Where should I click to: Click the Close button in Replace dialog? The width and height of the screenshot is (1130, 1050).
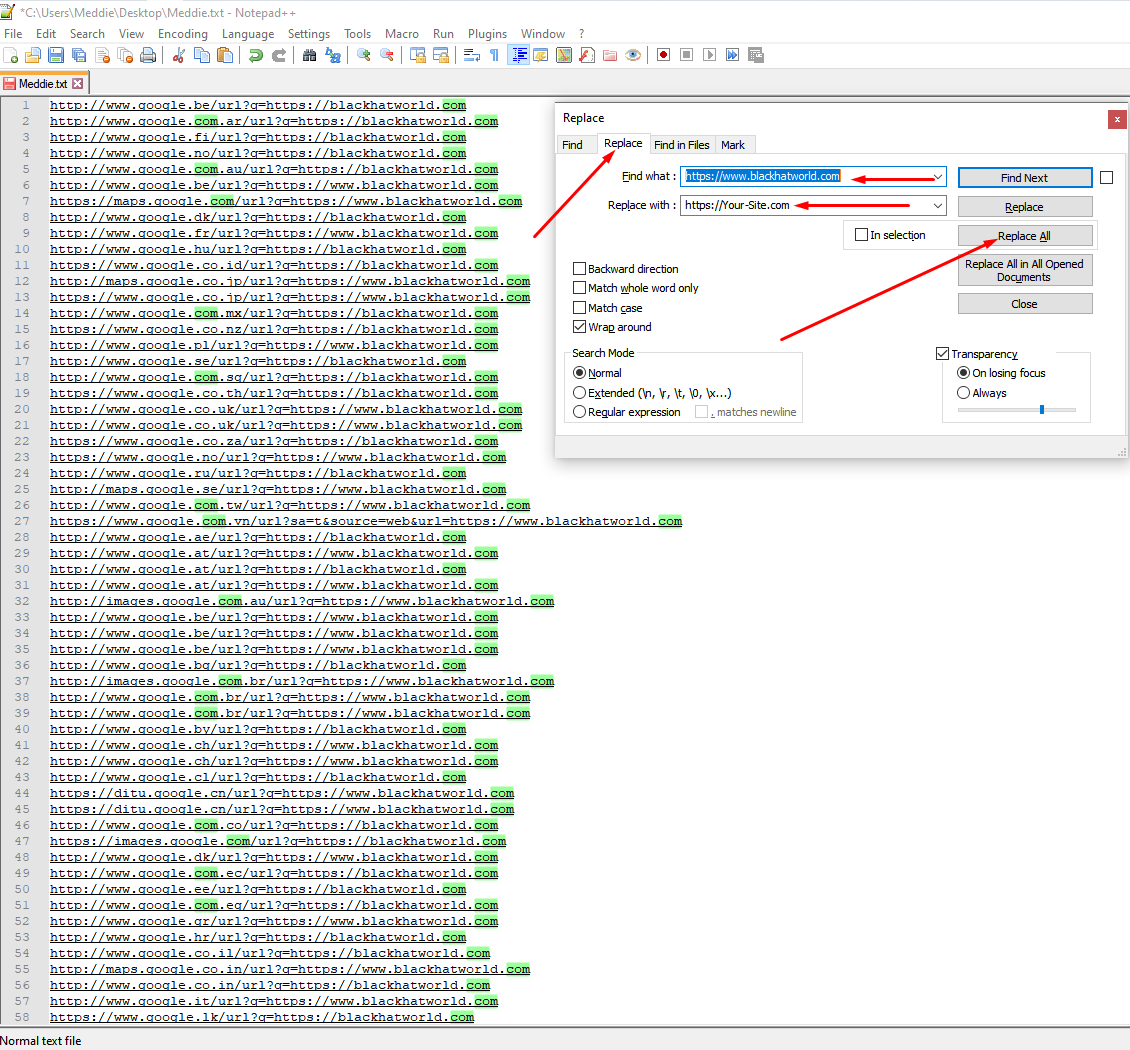(1024, 304)
